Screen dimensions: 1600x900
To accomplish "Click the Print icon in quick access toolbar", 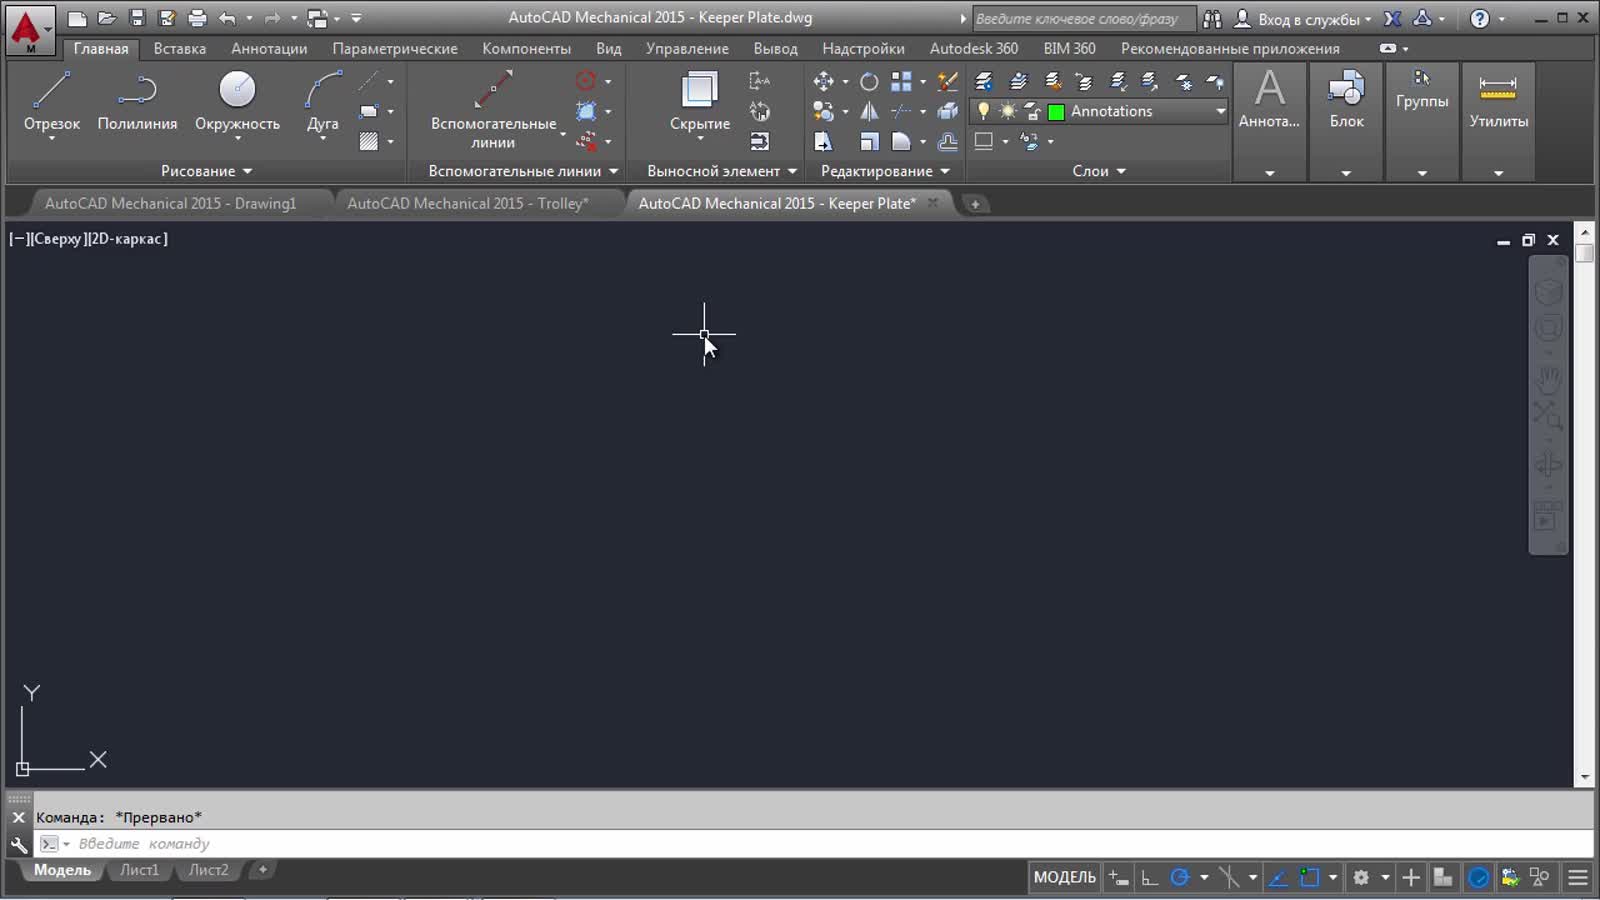I will (x=197, y=18).
